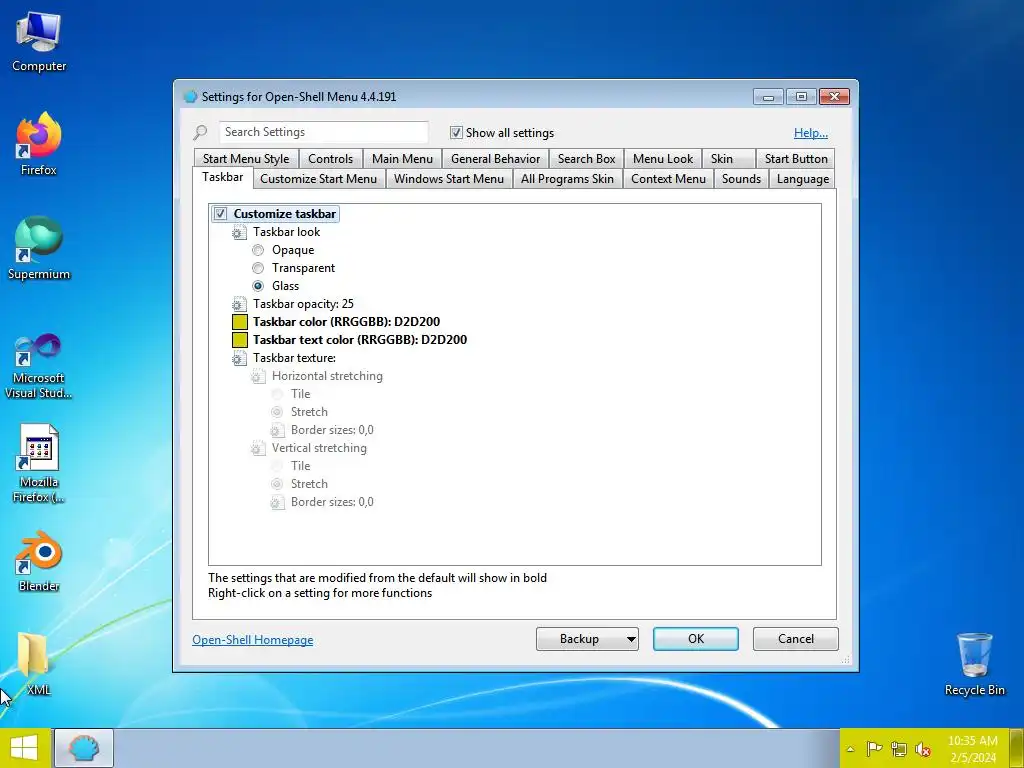Viewport: 1024px width, 768px height.
Task: Select the Taskbar opacity: 25 setting
Action: 304,304
